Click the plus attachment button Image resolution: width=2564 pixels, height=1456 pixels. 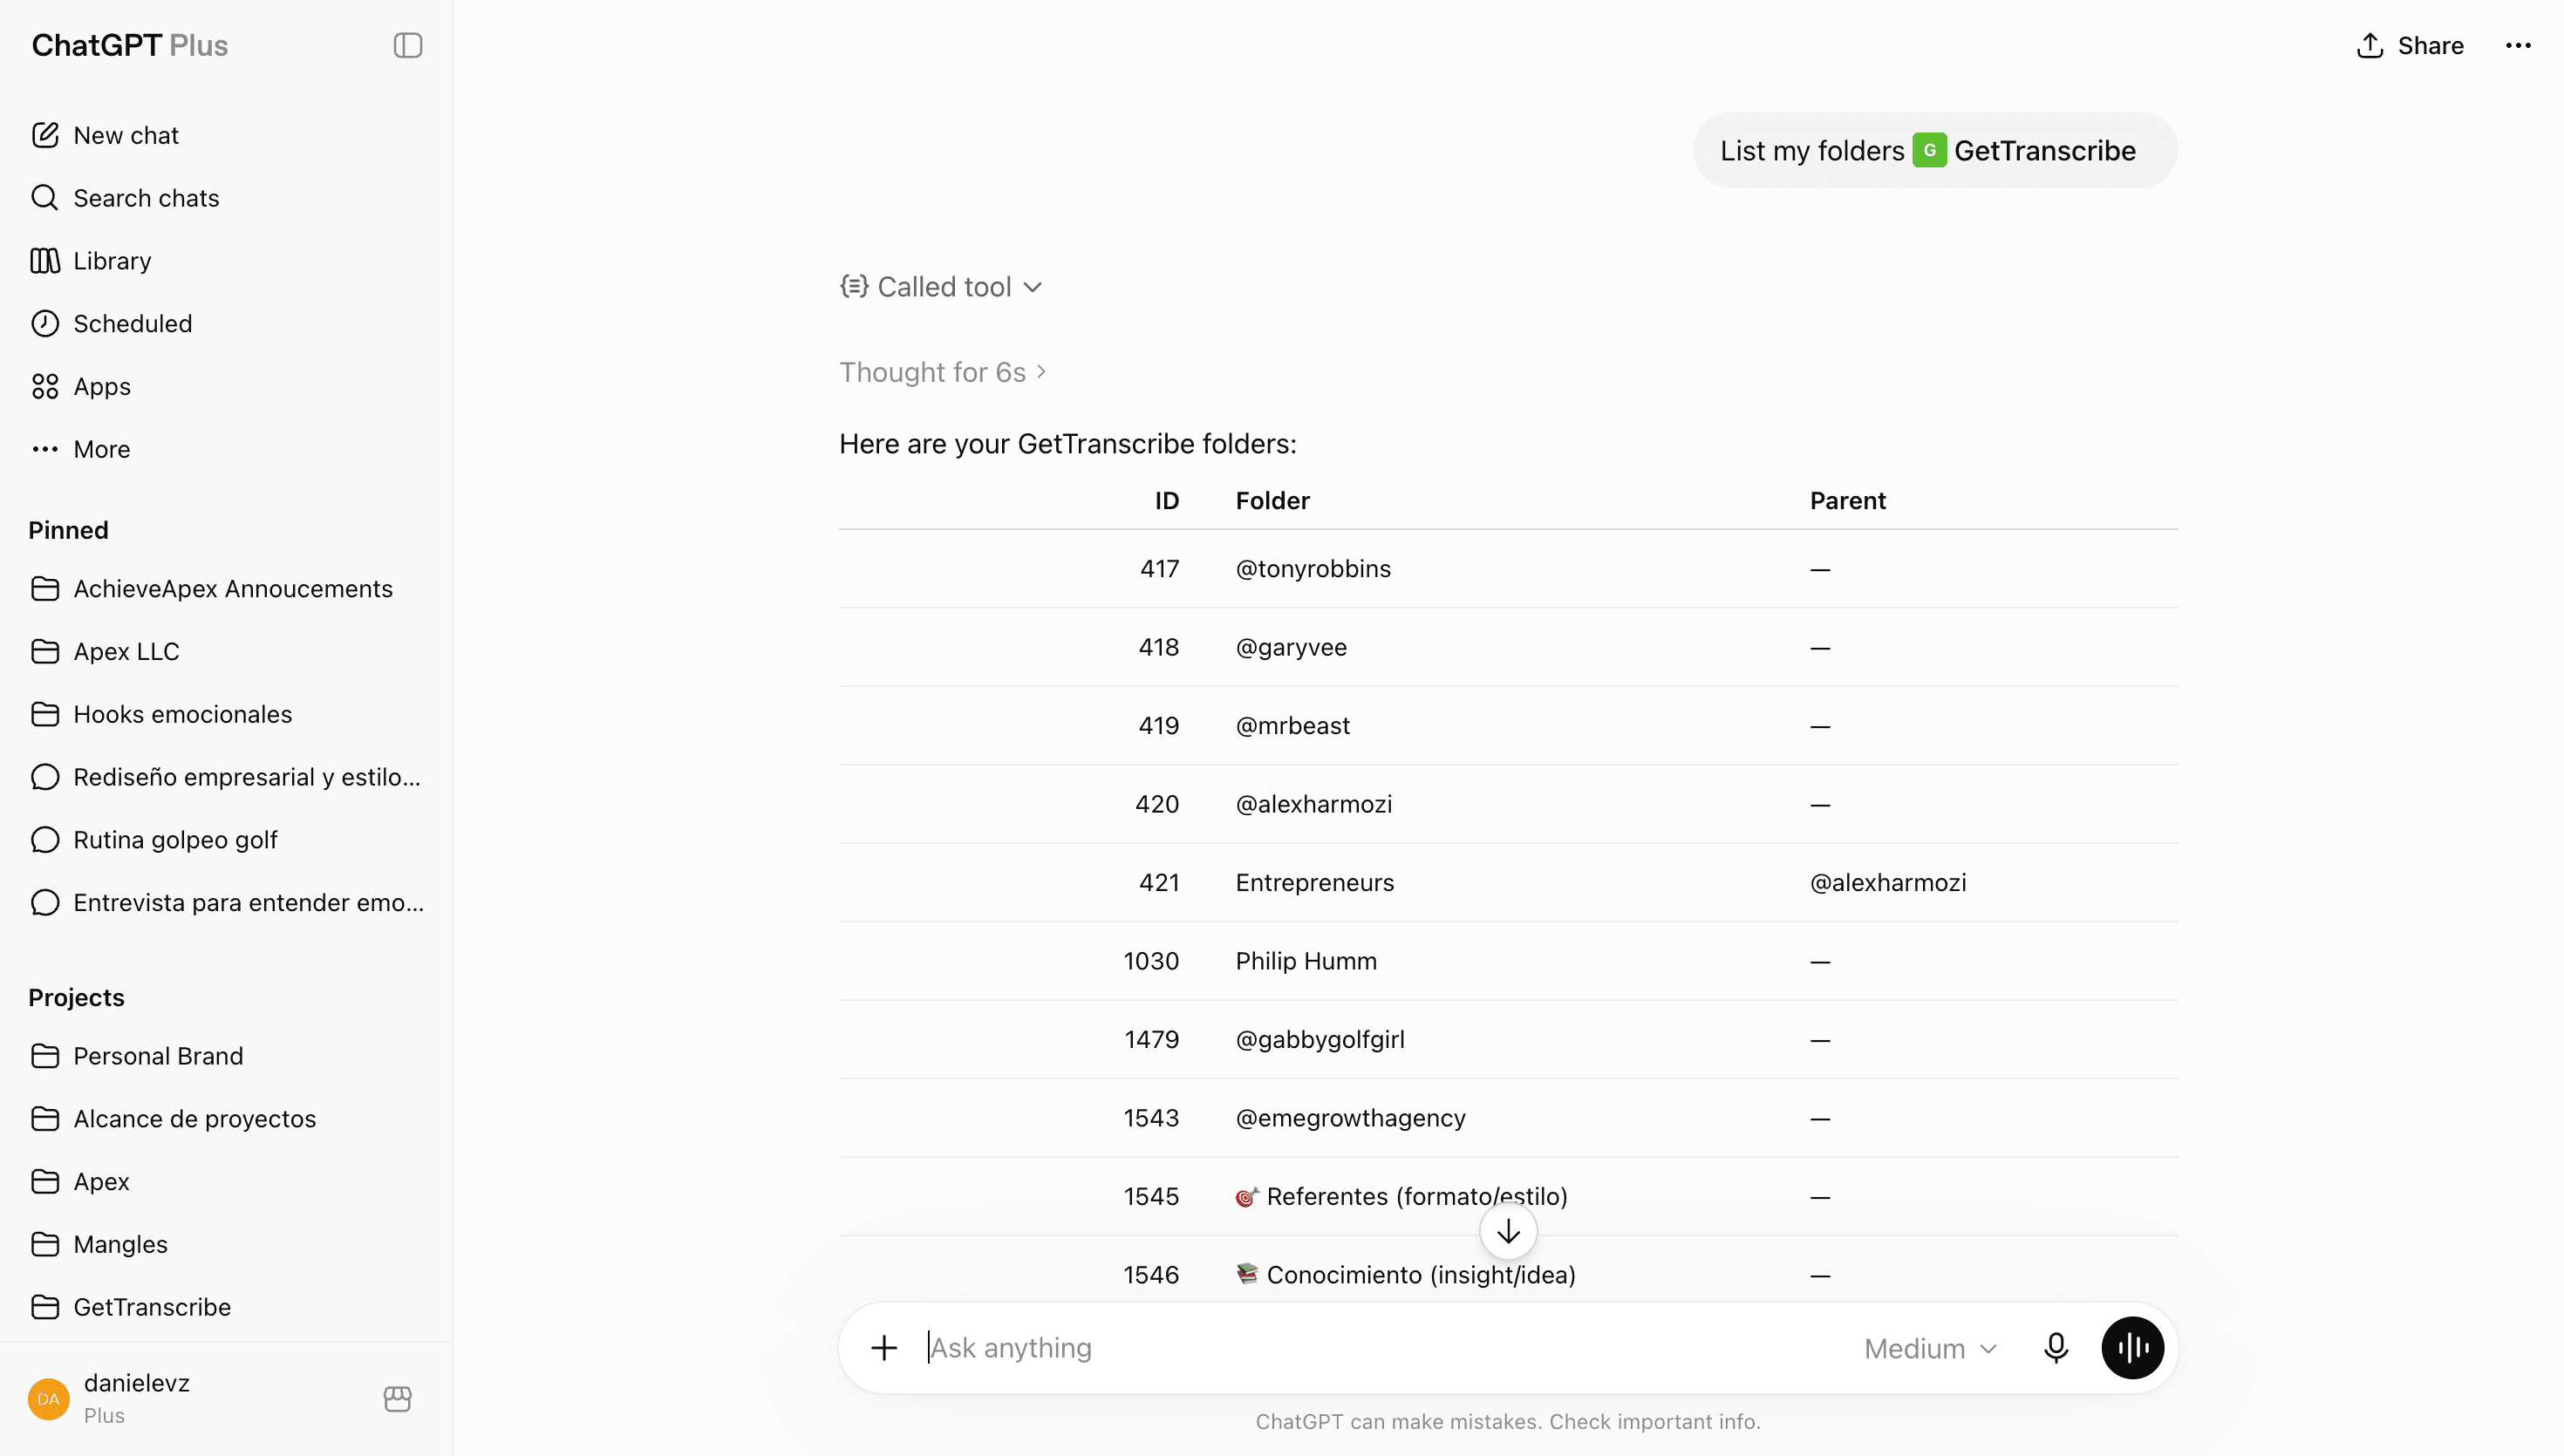[884, 1349]
